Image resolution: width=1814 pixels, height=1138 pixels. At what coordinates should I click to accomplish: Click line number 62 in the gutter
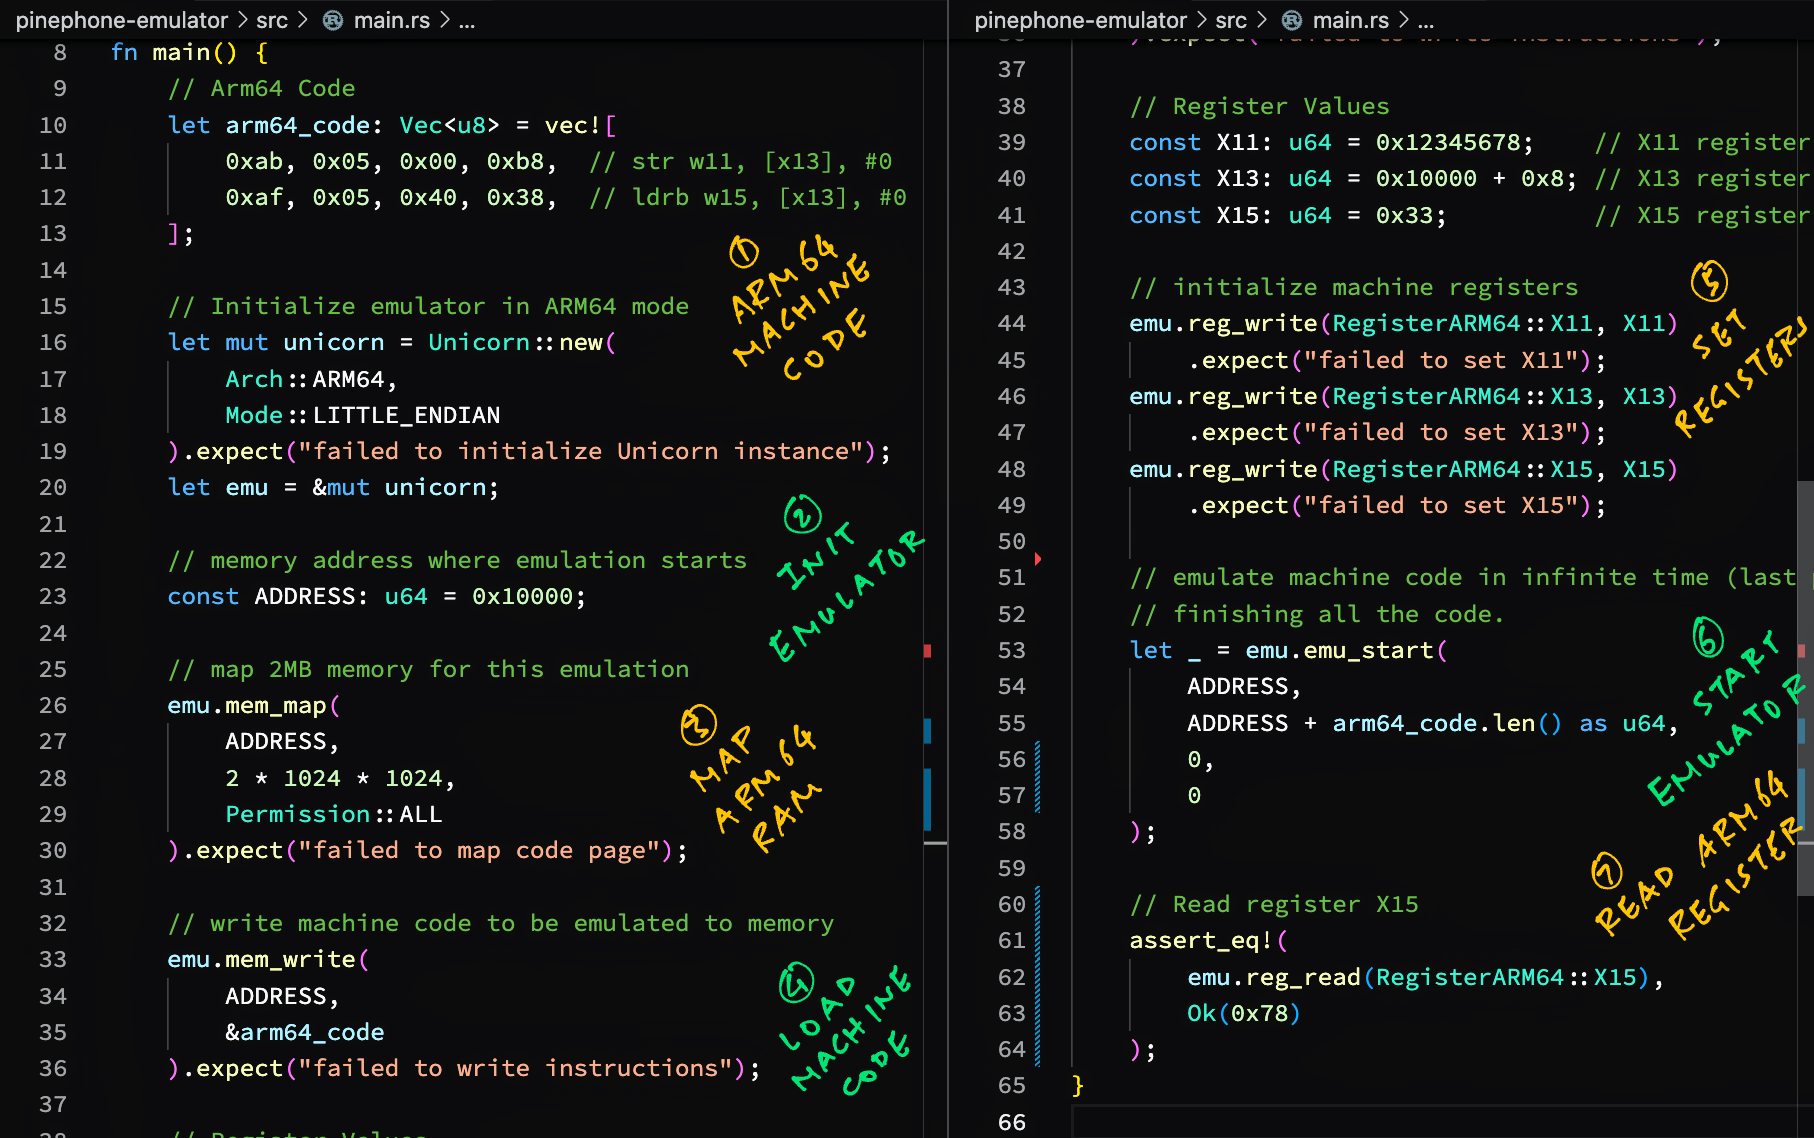[x=1012, y=977]
